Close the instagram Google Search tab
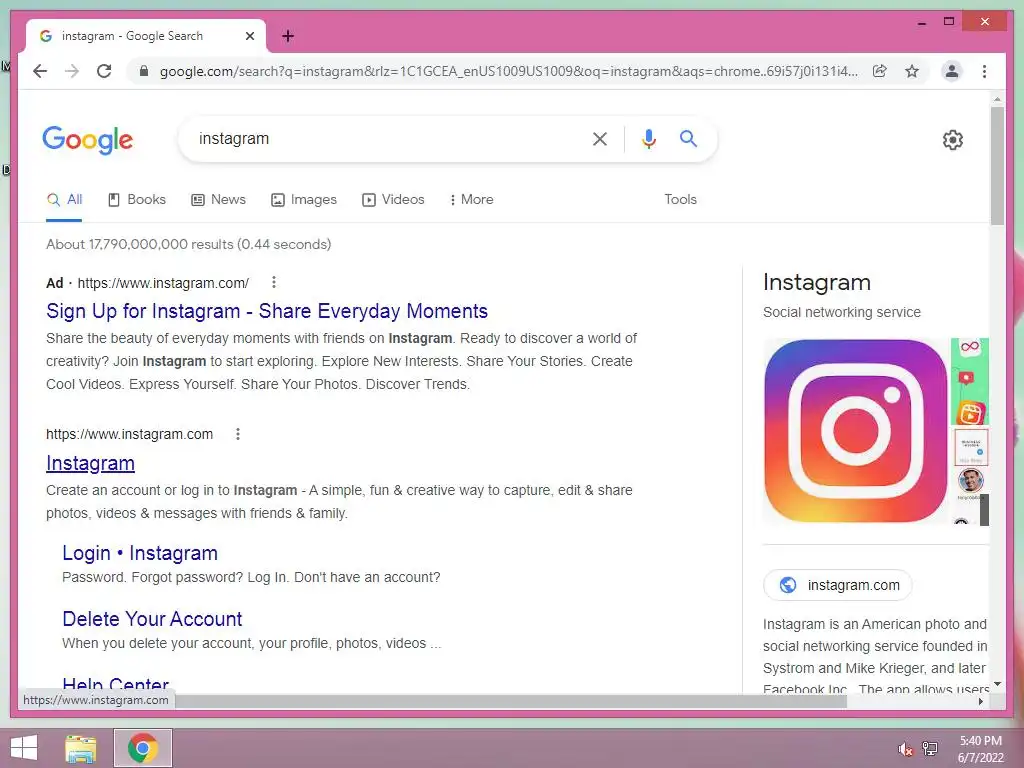1024x768 pixels. click(249, 36)
